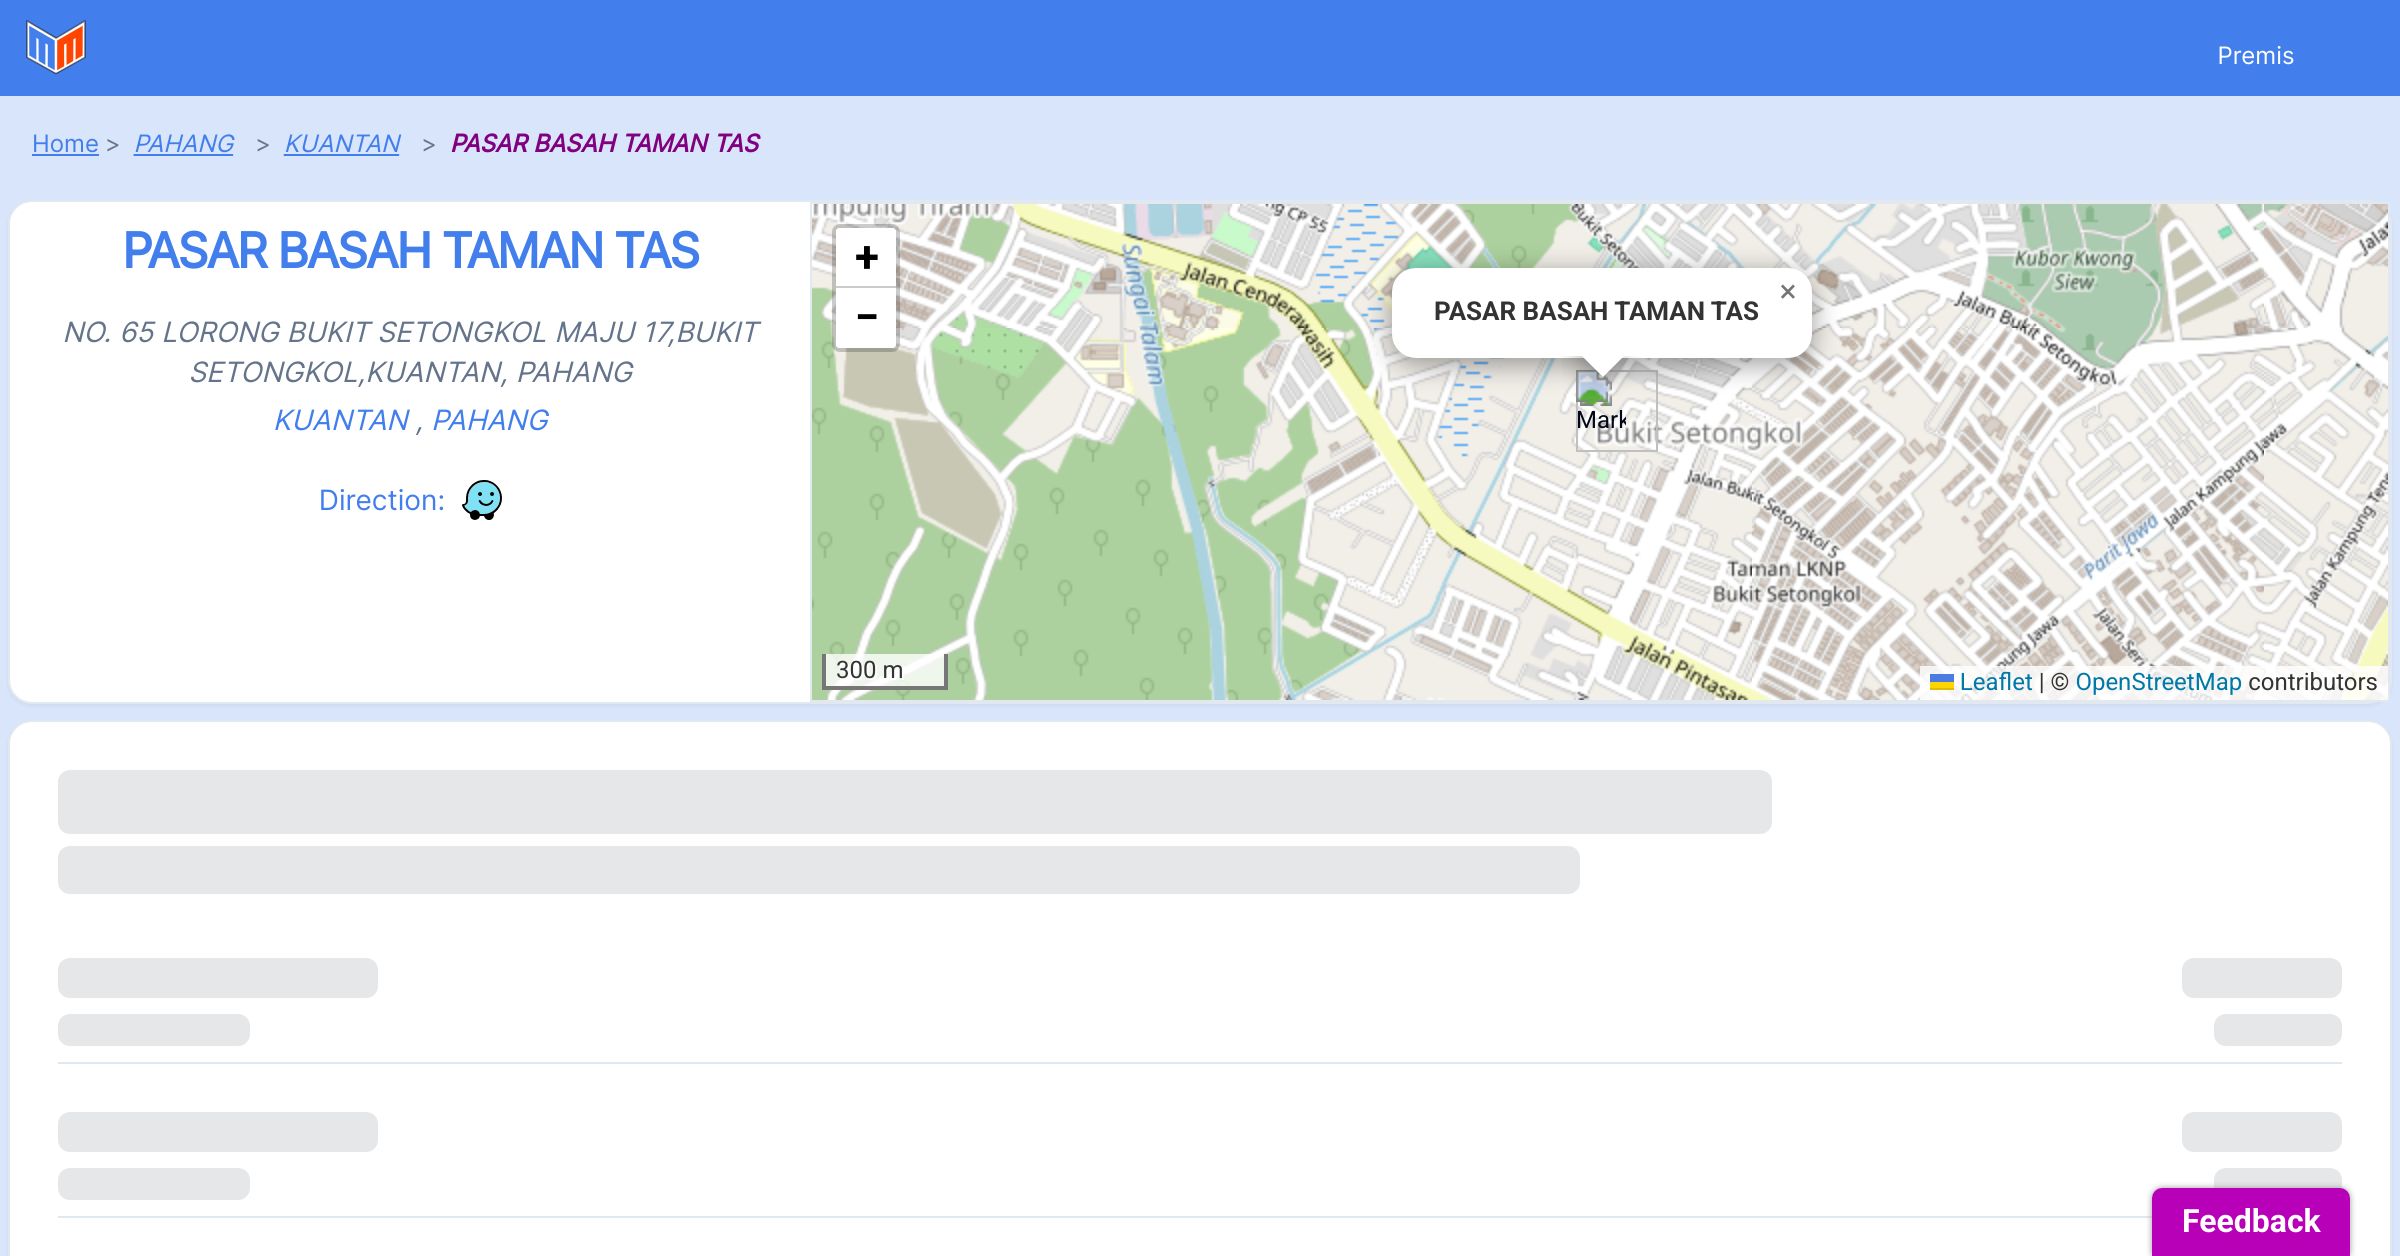Image resolution: width=2400 pixels, height=1256 pixels.
Task: Open the Feedback button
Action: coord(2250,1220)
